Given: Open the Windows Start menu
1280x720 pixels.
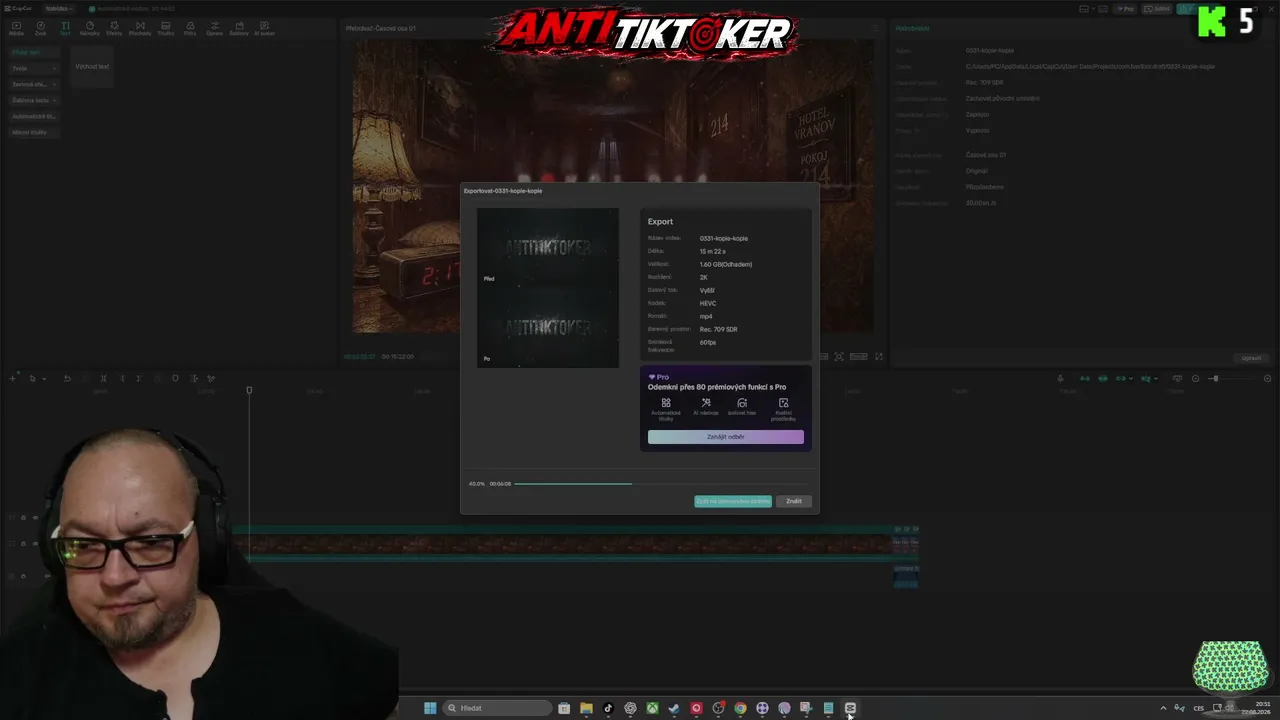Looking at the screenshot, I should (430, 708).
